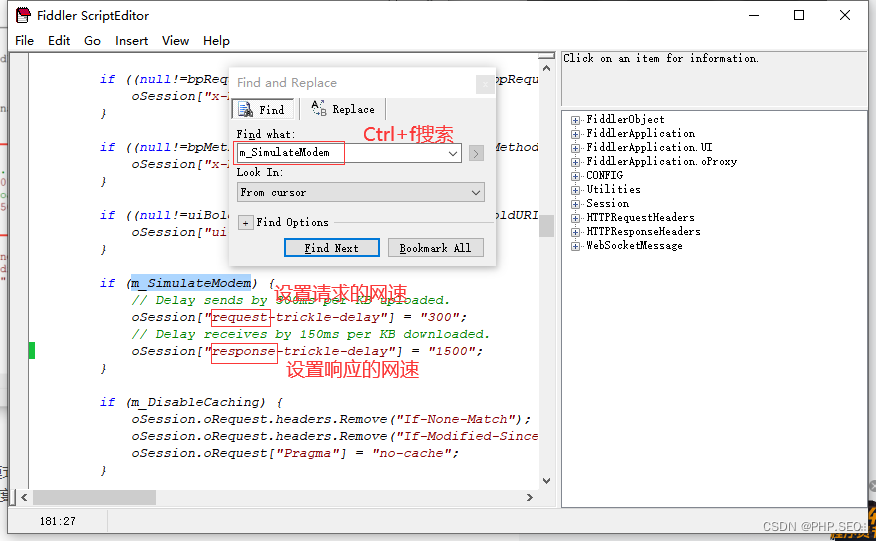The image size is (876, 541).
Task: Minimize the Fiddler ScriptEditor window
Action: pos(754,15)
